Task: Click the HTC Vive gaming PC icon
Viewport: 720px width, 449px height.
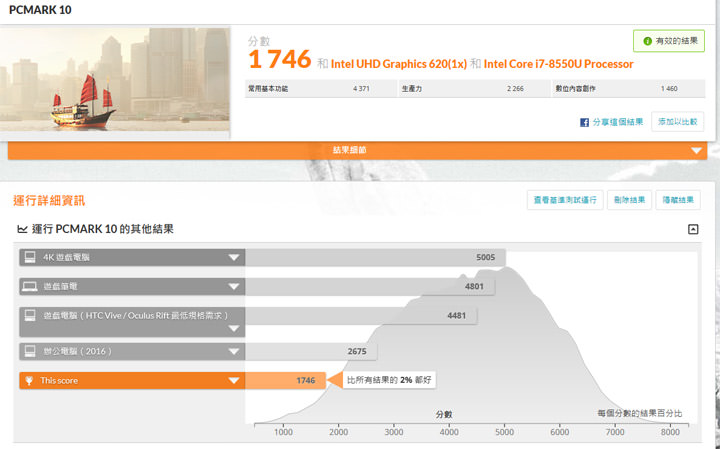Action: (x=29, y=315)
